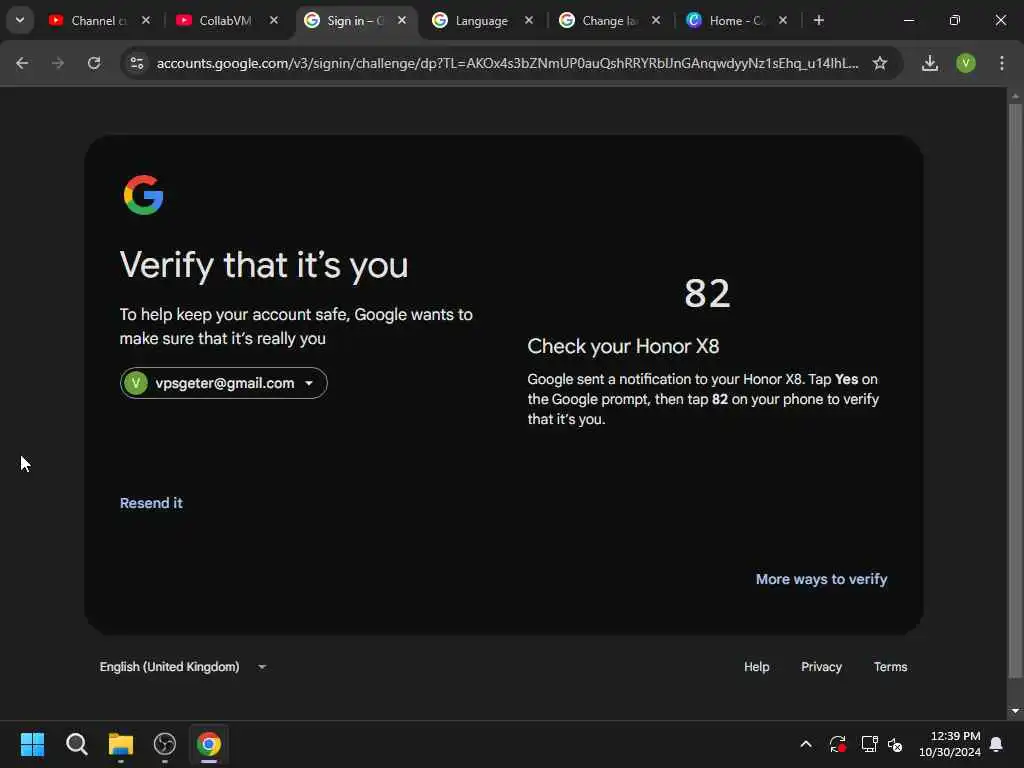The image size is (1024, 768).
Task: Click the forward navigation arrow
Action: pyautogui.click(x=58, y=63)
